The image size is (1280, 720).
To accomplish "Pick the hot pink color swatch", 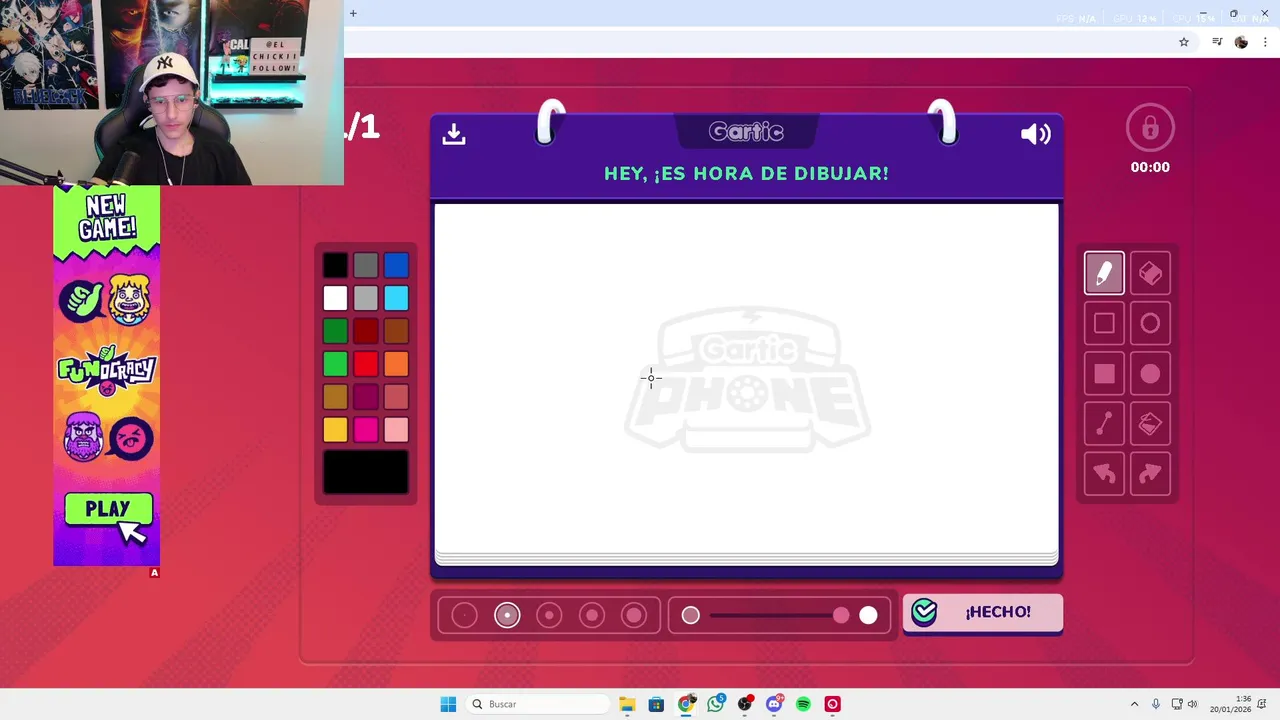I will tap(366, 430).
